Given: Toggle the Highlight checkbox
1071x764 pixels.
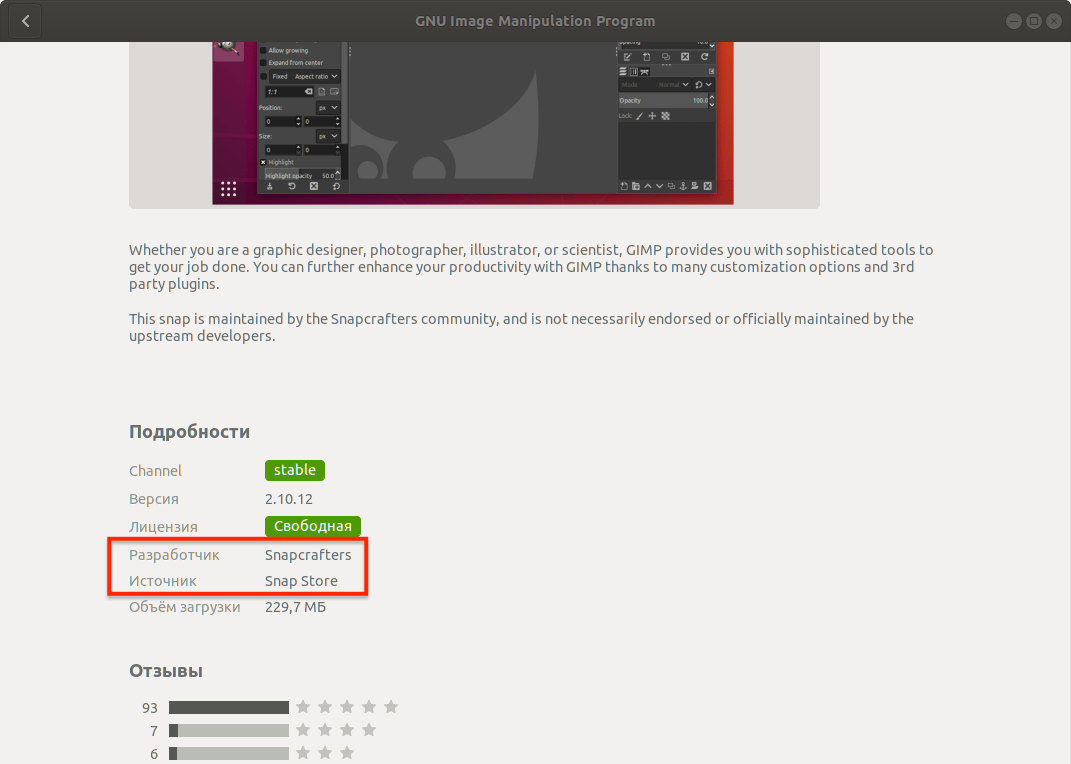Looking at the screenshot, I should click(264, 161).
